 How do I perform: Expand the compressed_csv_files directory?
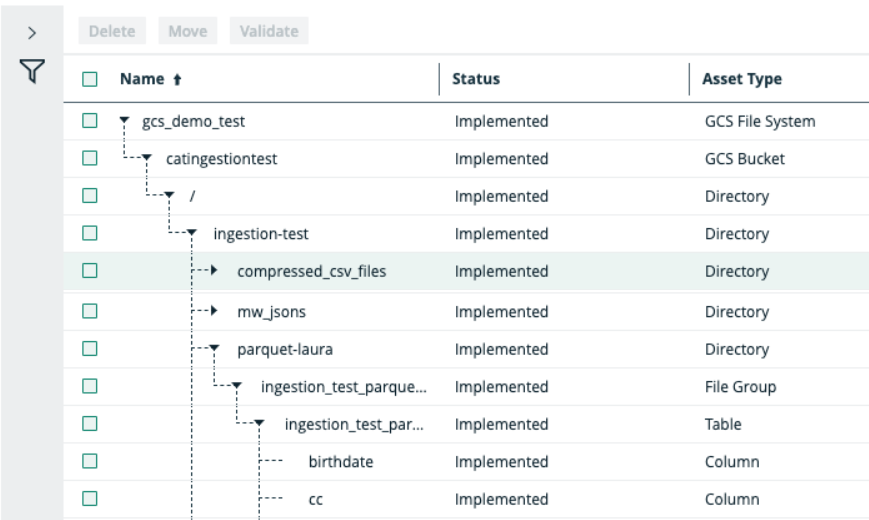[214, 271]
